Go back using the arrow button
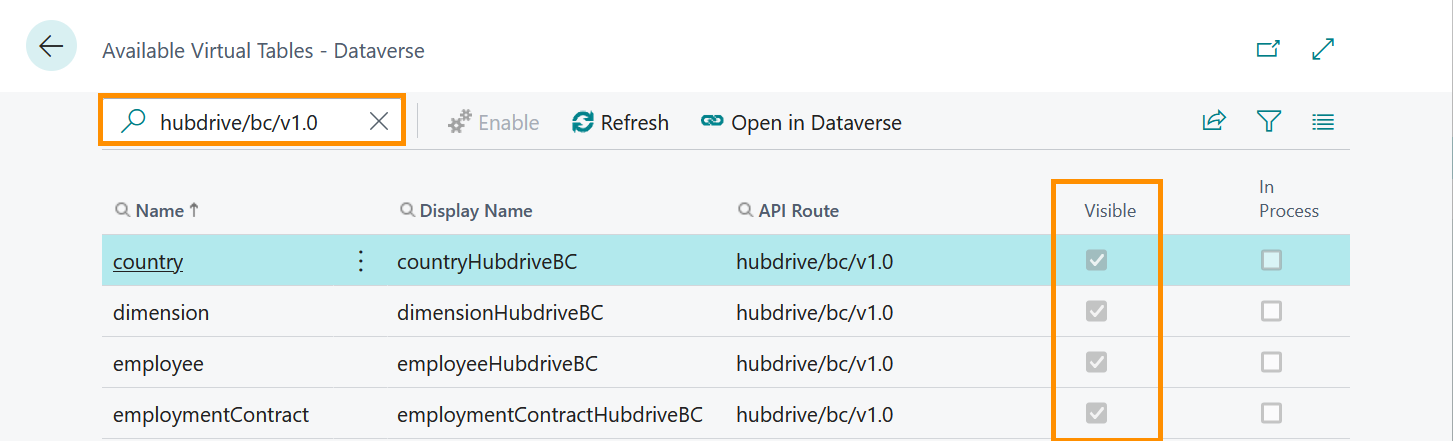1453x441 pixels. 51,46
